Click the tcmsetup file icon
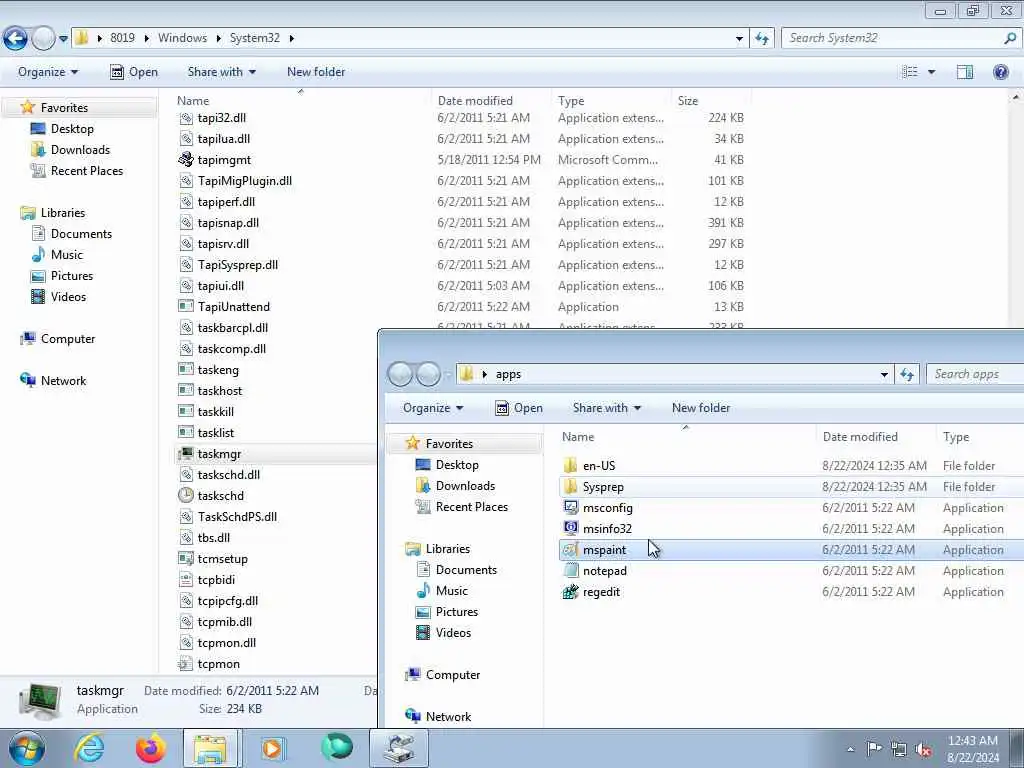Viewport: 1024px width, 768px height. coord(186,558)
